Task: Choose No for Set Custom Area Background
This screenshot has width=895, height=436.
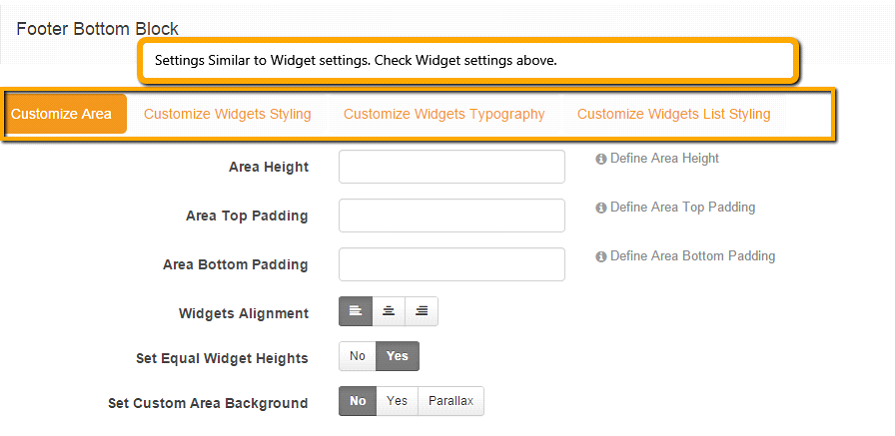Action: [x=357, y=401]
